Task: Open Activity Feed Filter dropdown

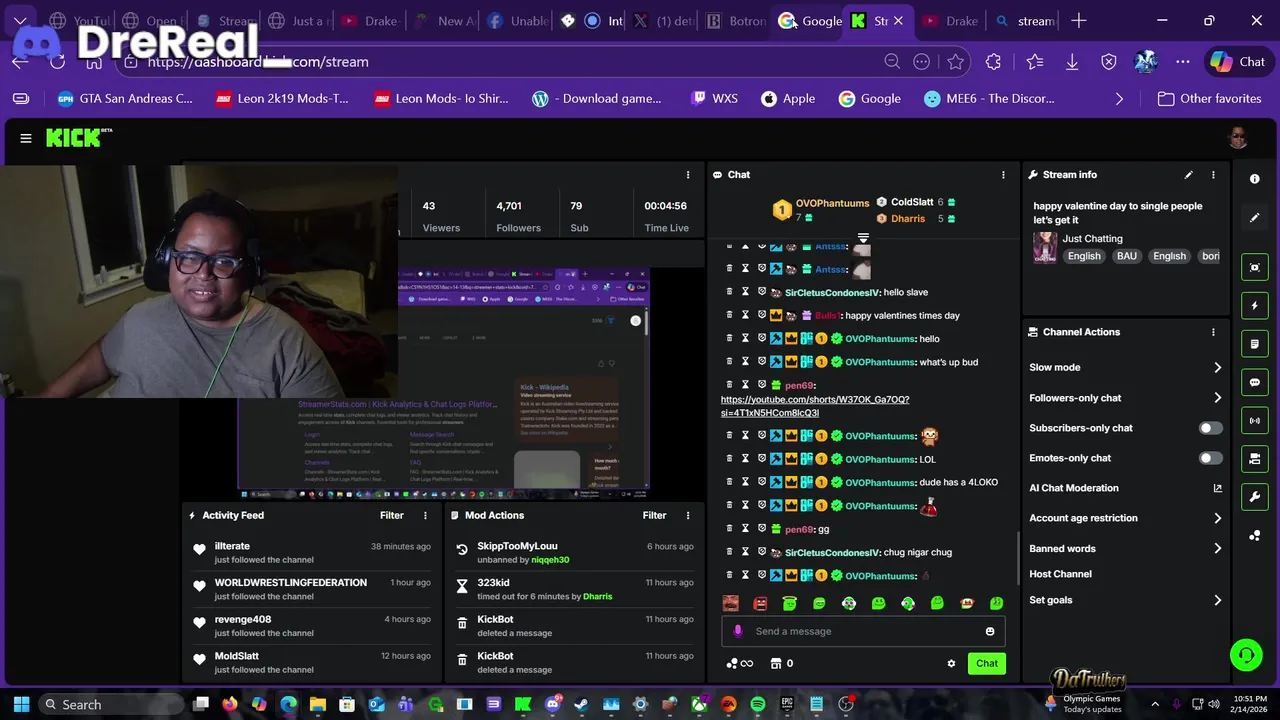Action: (391, 516)
